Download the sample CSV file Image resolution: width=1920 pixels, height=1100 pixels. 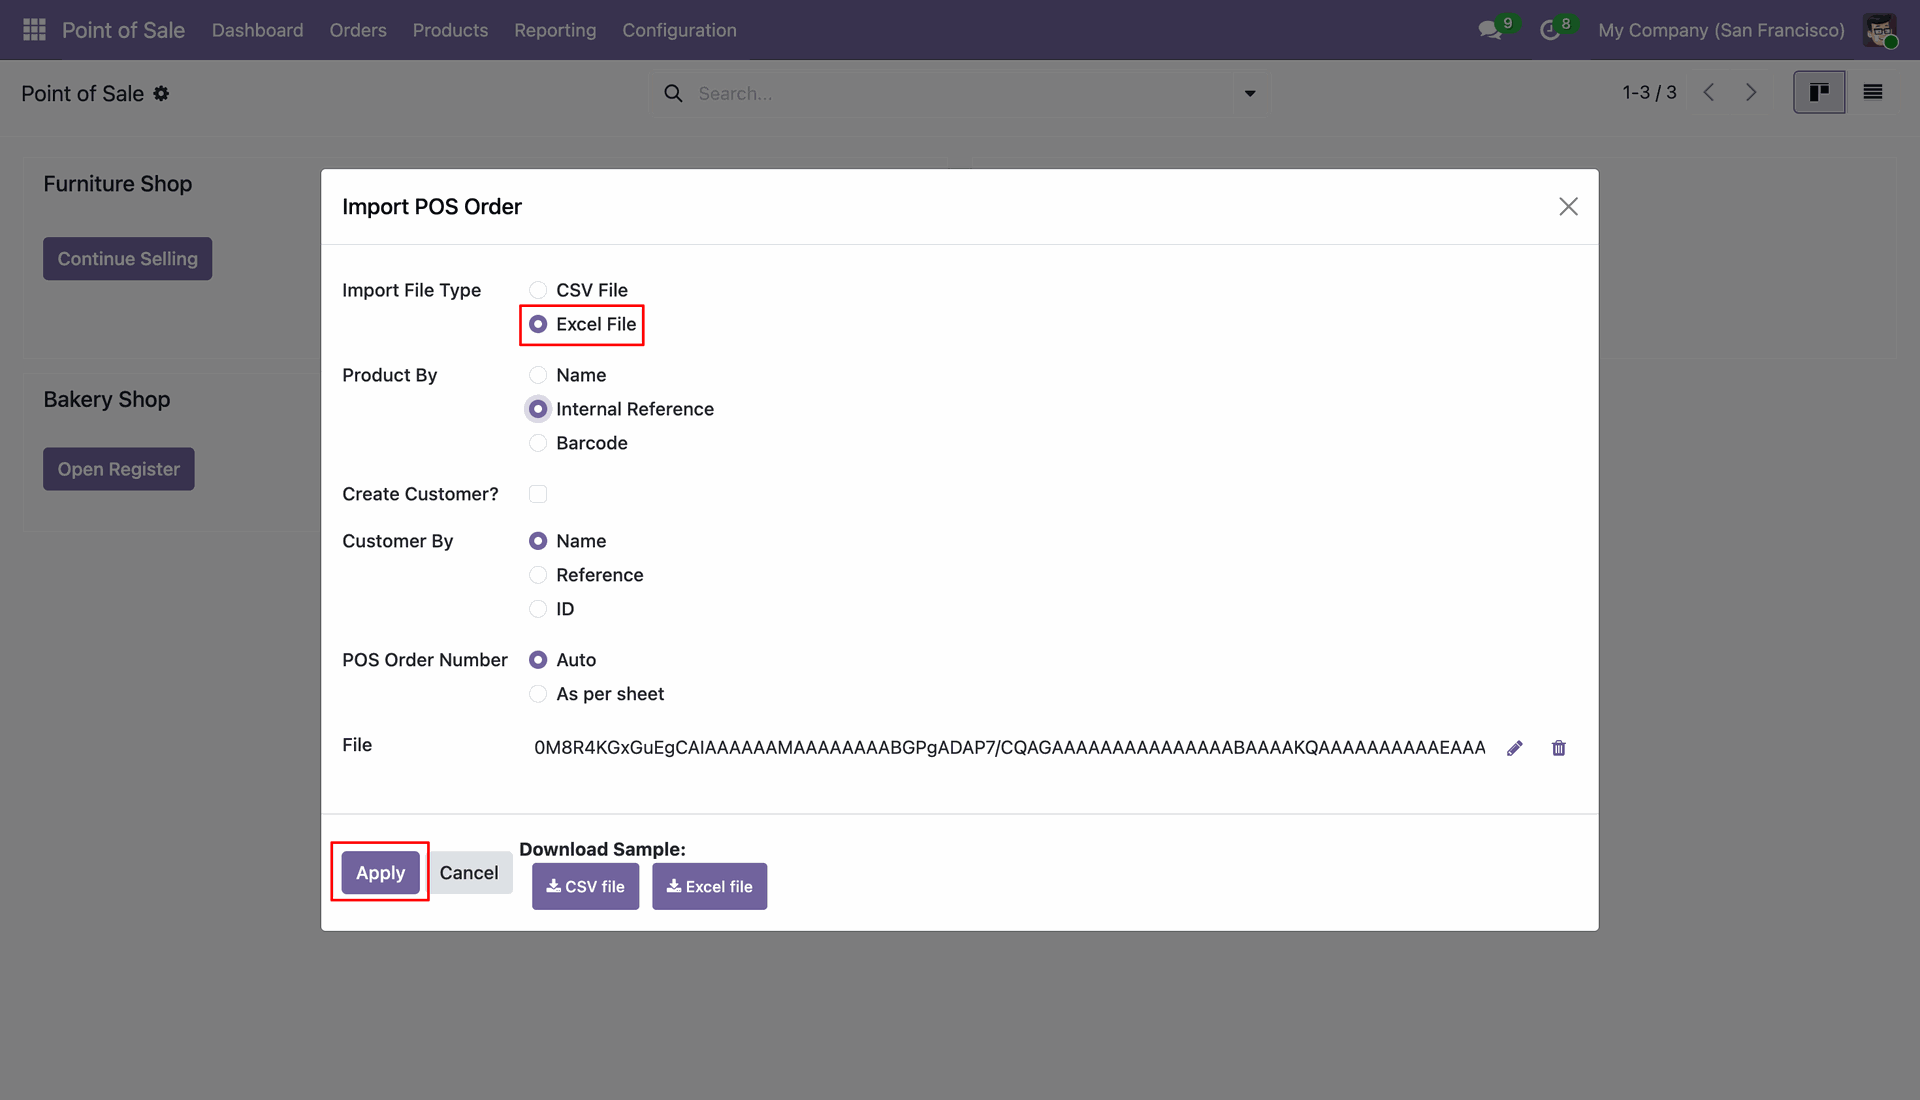coord(585,886)
